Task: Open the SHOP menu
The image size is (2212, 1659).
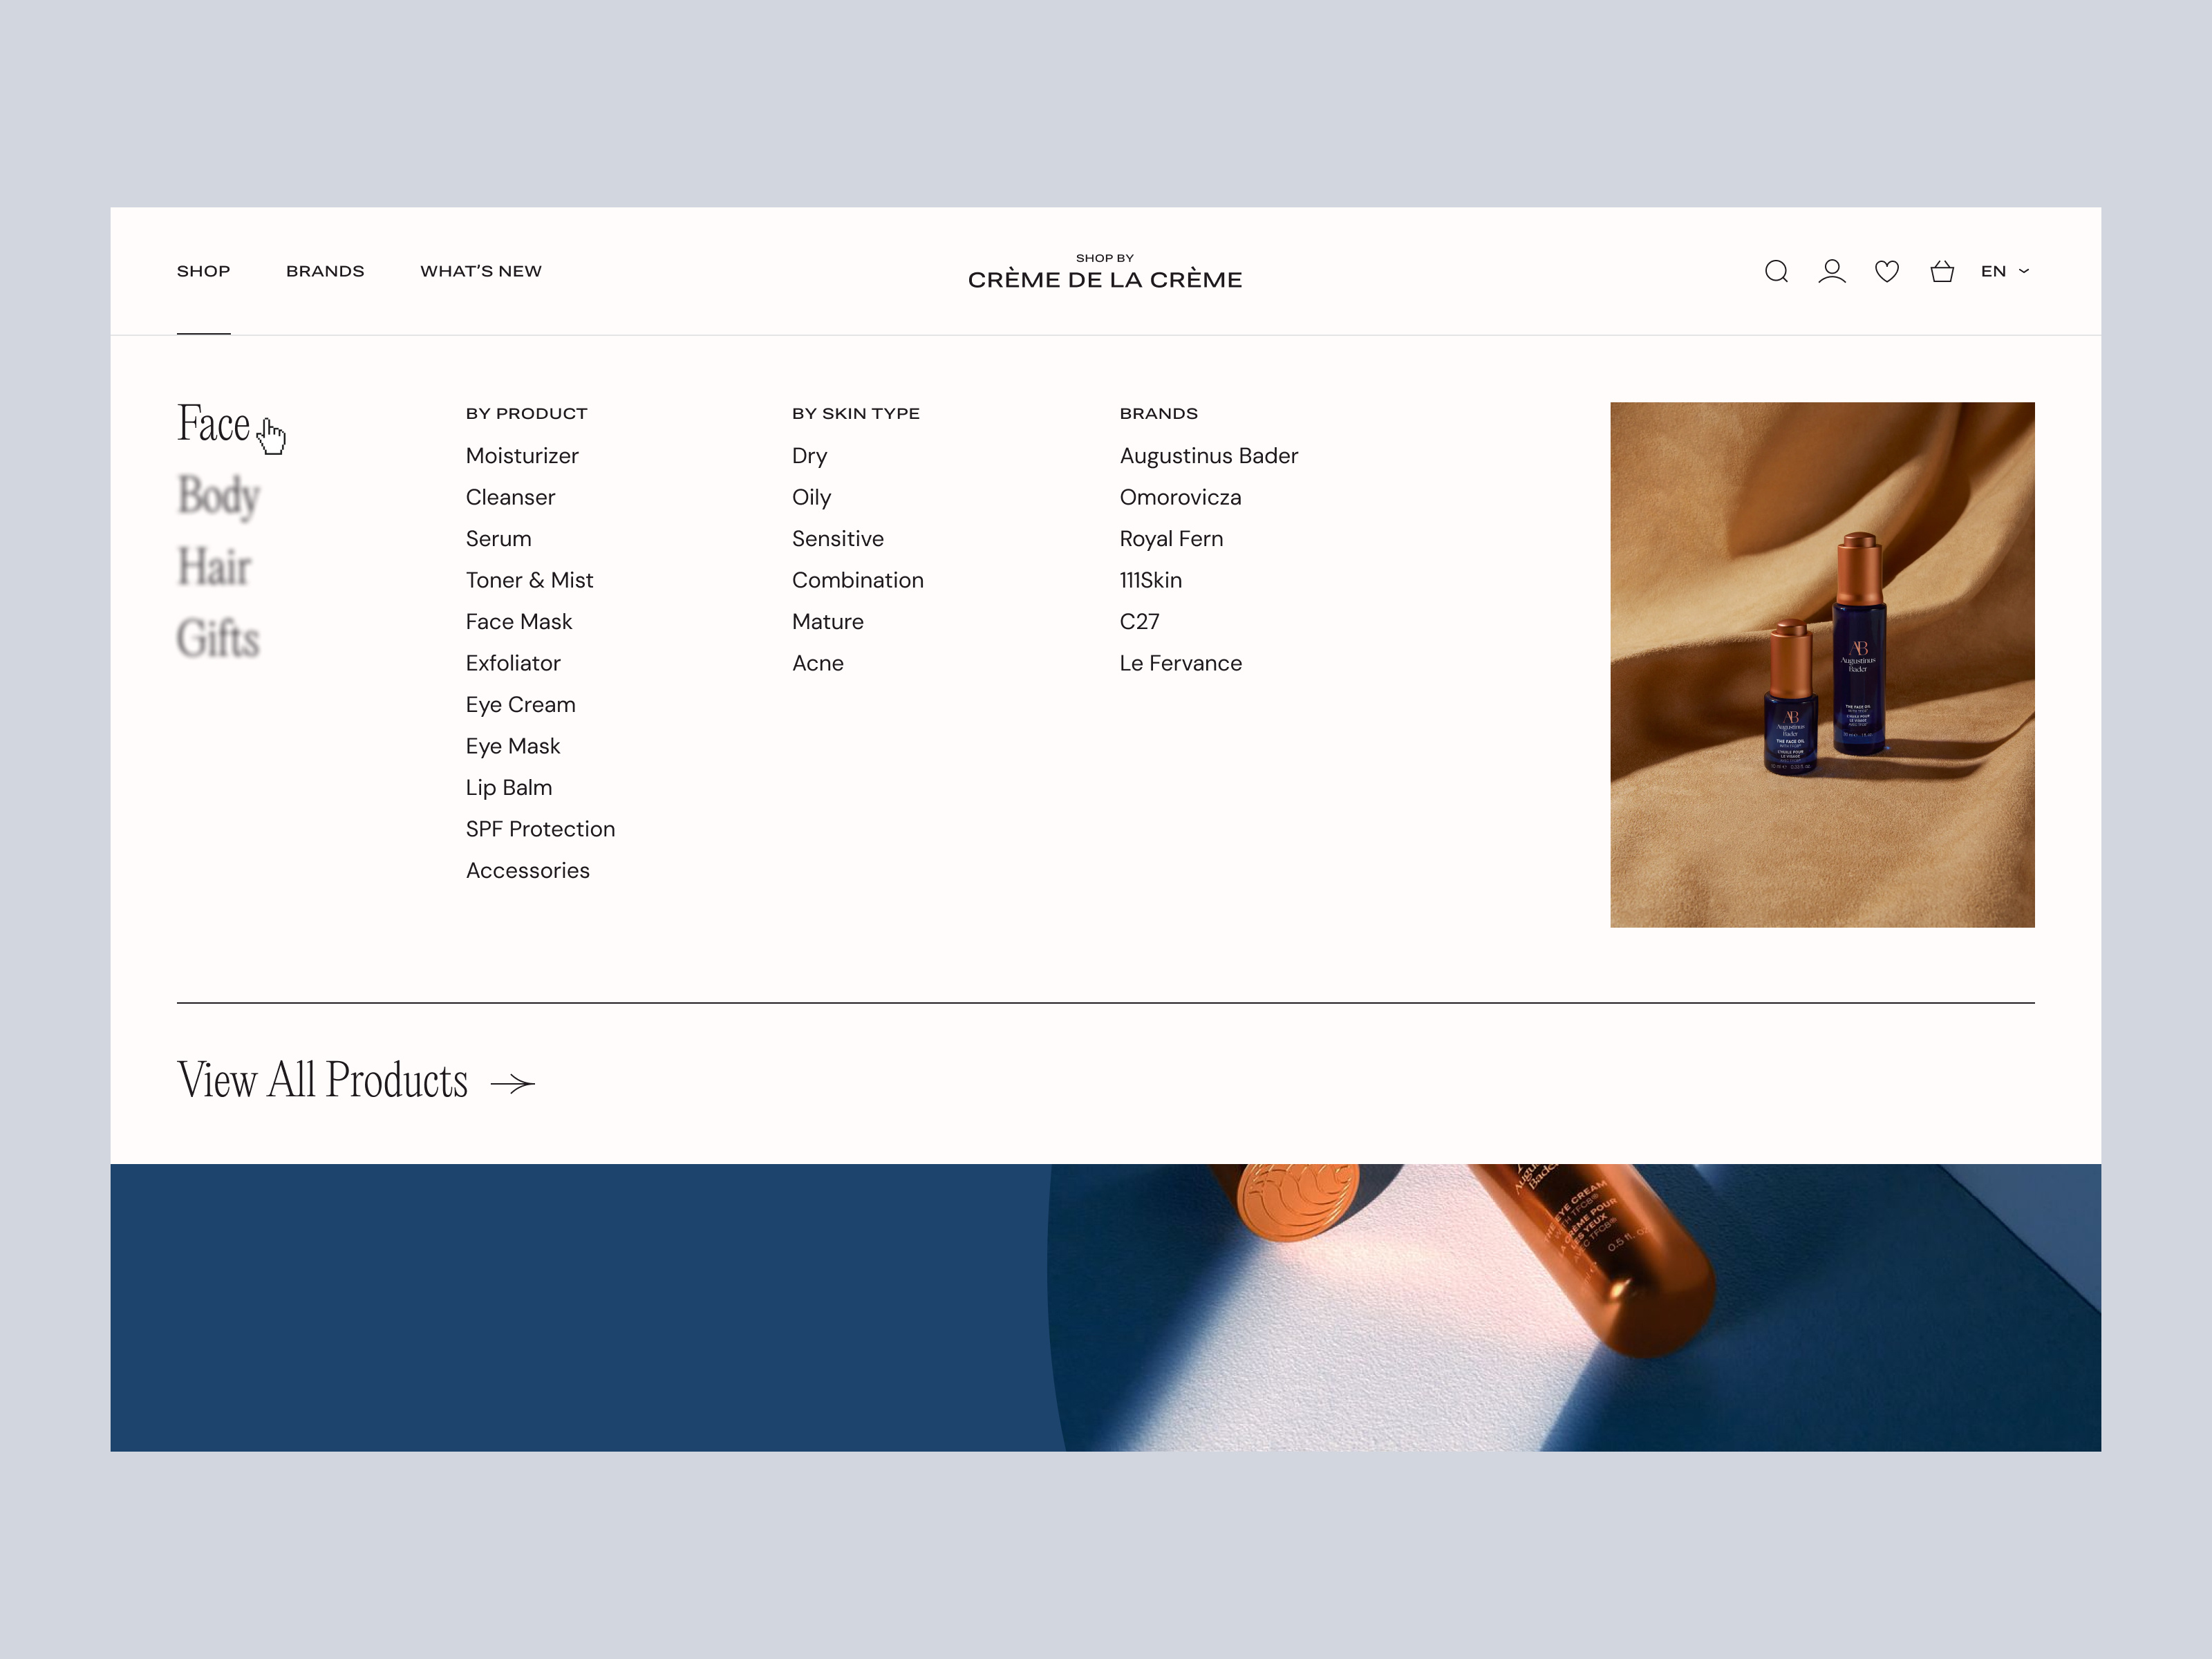Action: [x=203, y=270]
